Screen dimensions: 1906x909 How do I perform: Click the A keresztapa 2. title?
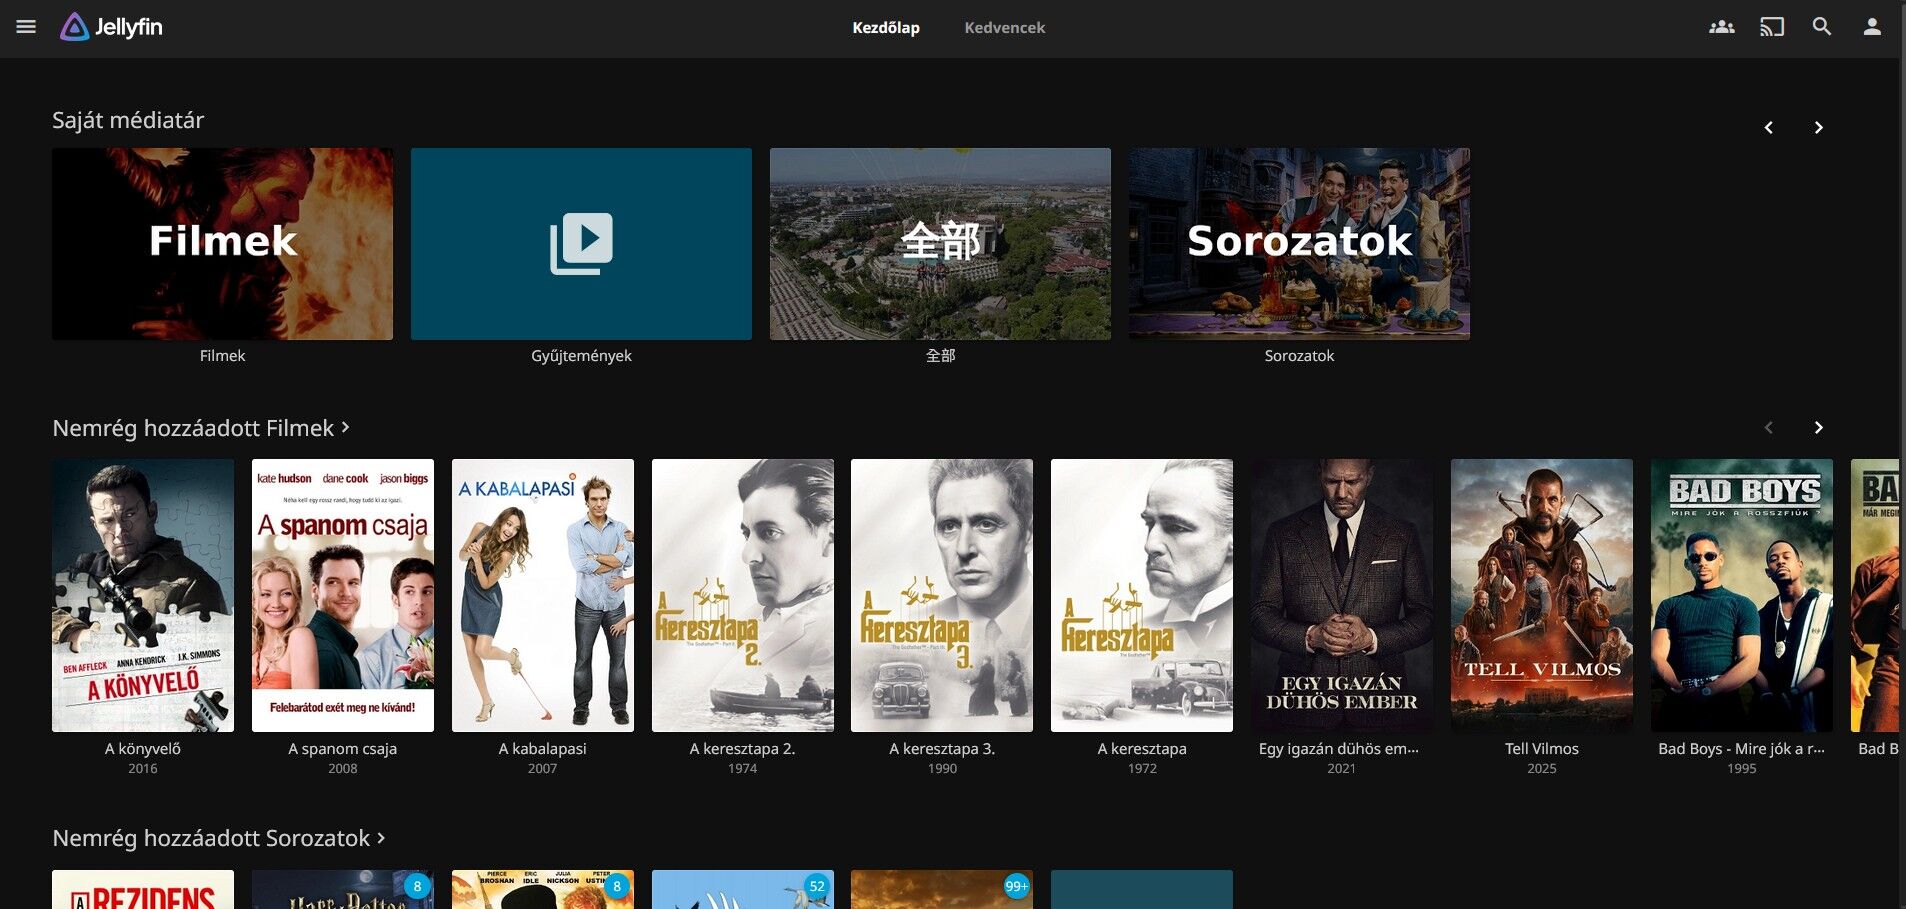point(743,749)
